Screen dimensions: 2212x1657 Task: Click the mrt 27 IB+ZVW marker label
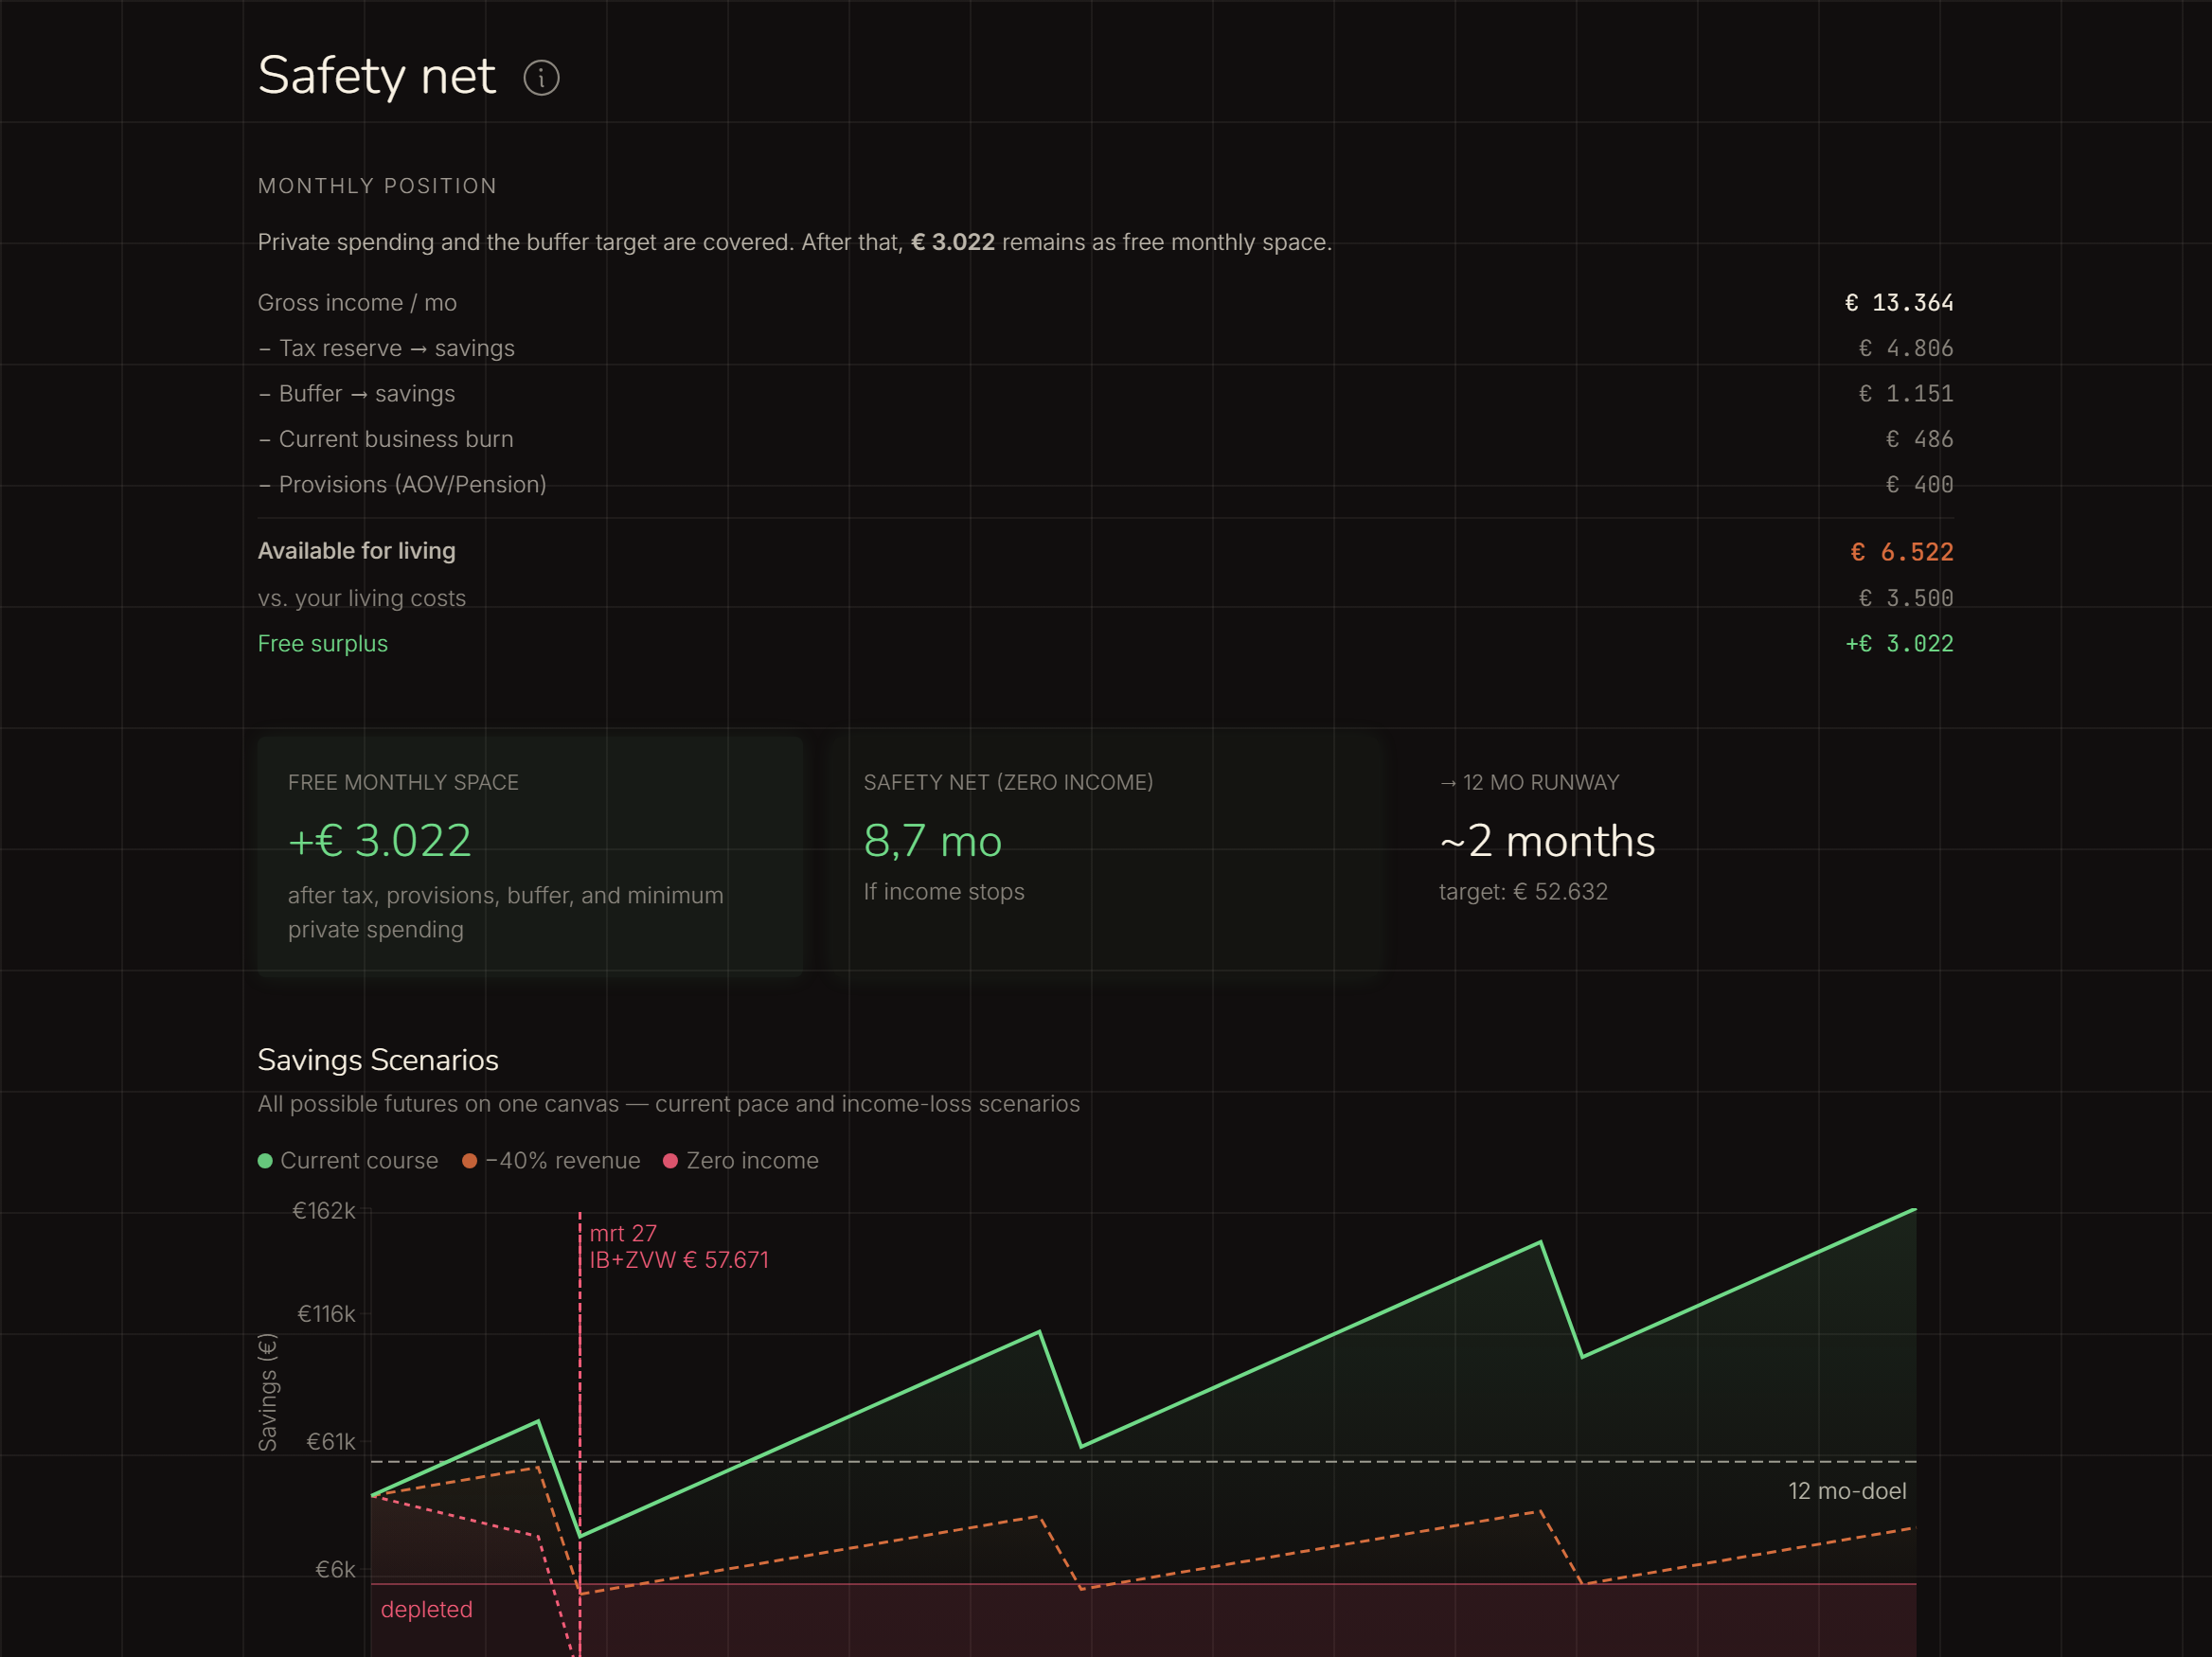[x=679, y=1247]
